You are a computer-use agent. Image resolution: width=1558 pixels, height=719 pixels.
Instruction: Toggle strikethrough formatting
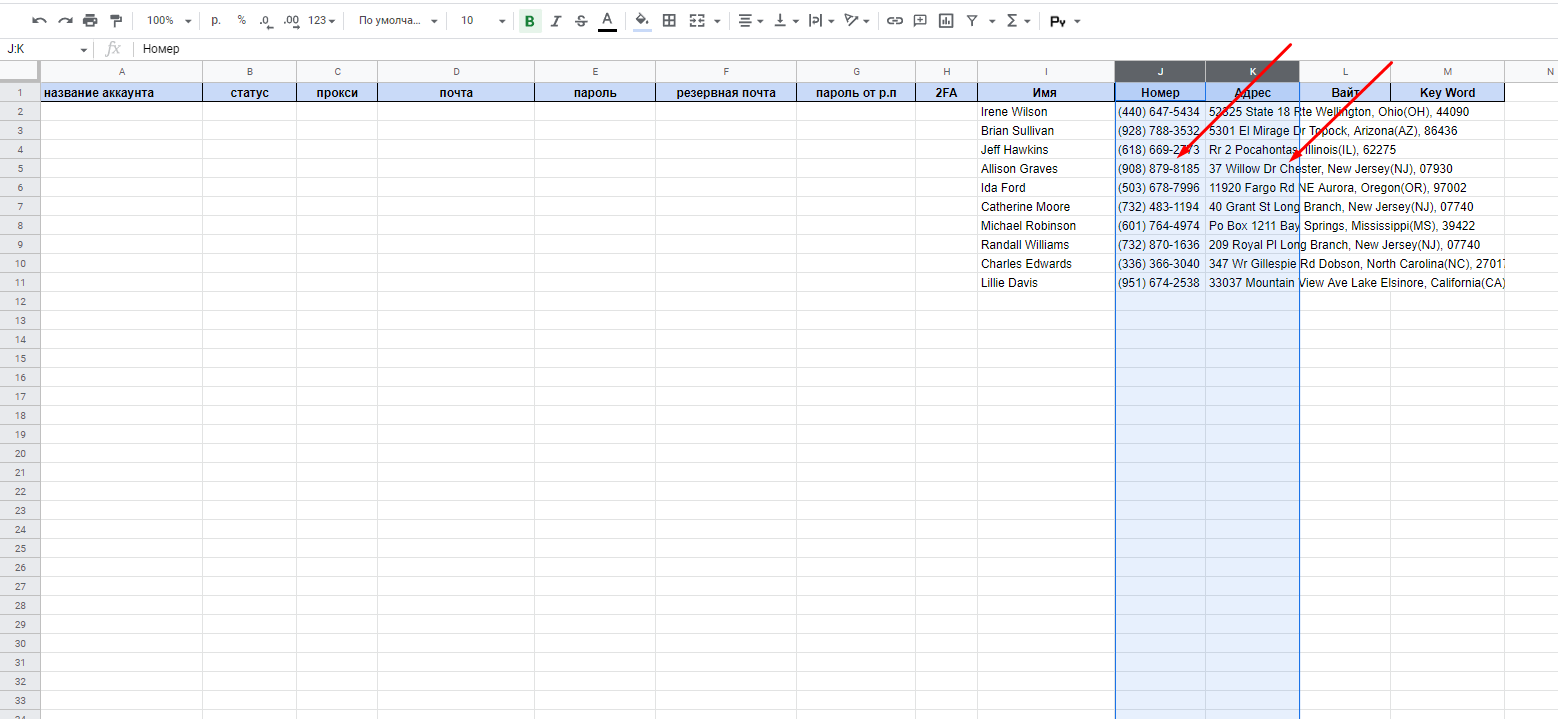[x=581, y=20]
